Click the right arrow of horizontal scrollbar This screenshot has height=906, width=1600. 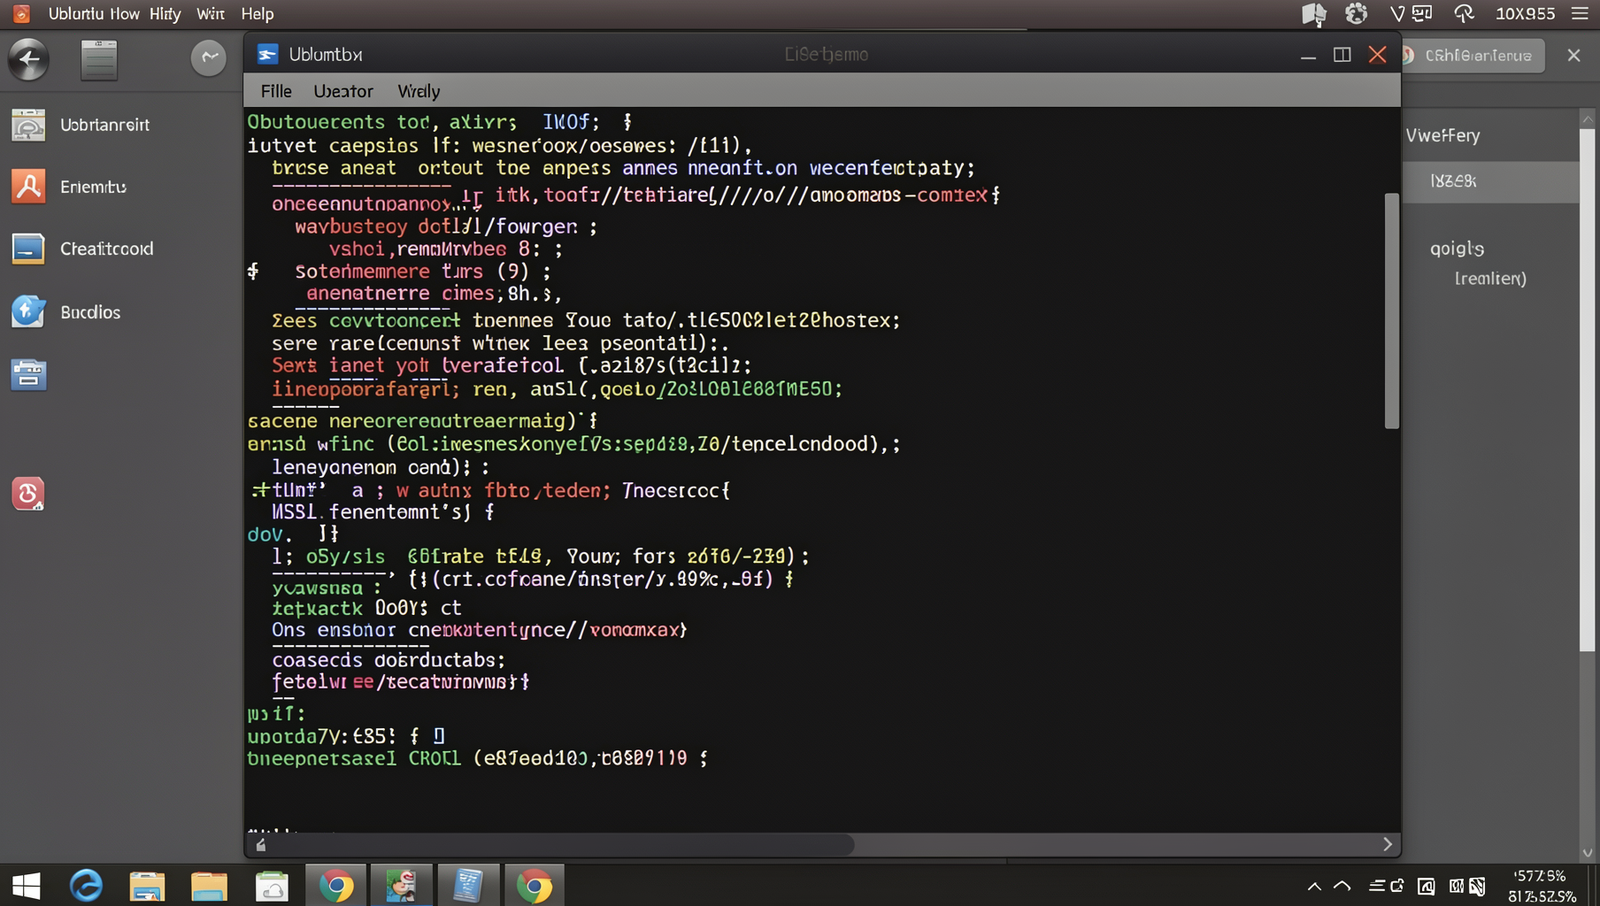coord(1387,845)
